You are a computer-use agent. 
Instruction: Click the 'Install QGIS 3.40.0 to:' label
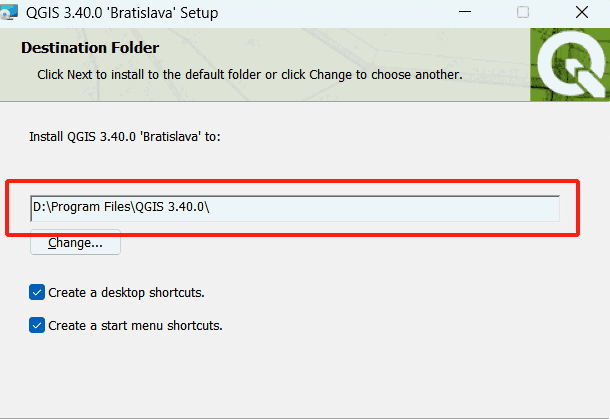point(124,136)
